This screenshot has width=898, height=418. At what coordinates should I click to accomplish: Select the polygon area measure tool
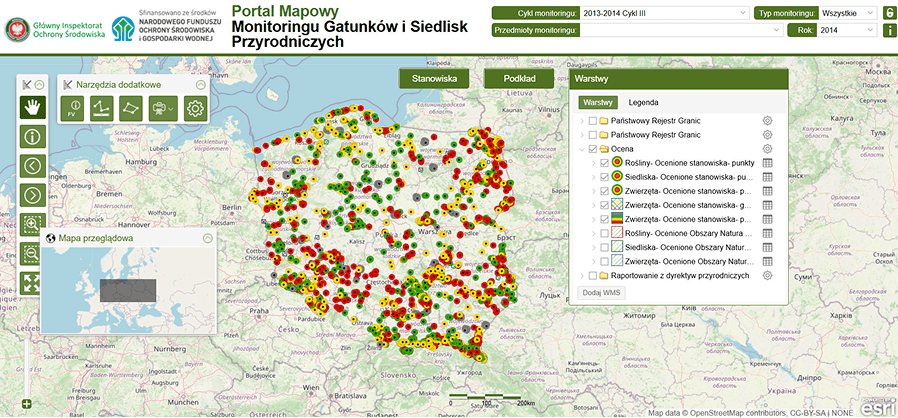pos(131,108)
